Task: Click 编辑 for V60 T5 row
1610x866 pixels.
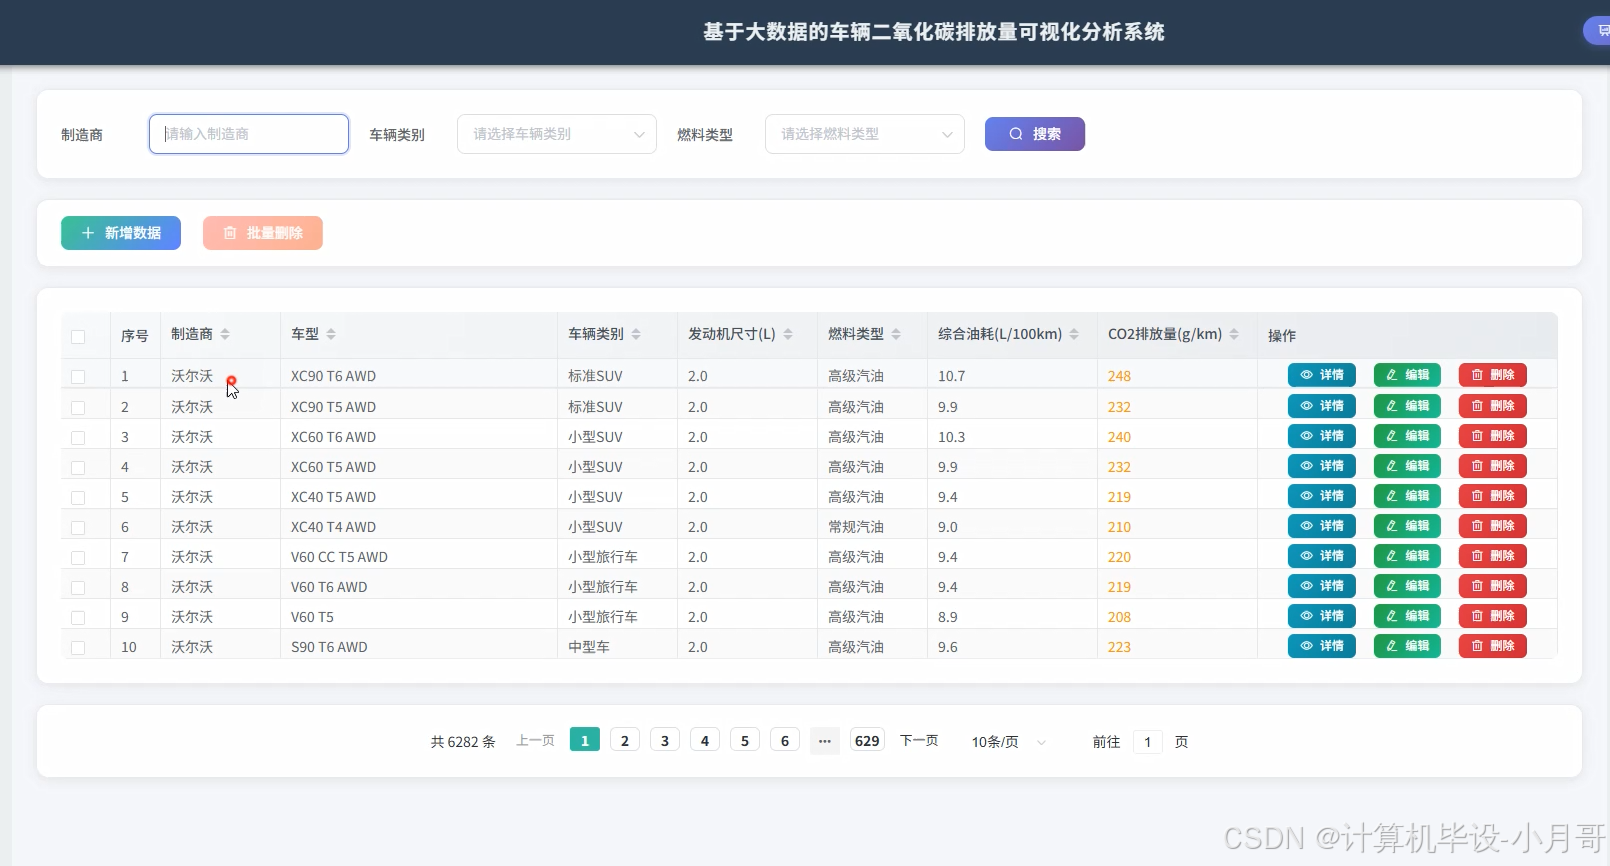Action: 1407,616
